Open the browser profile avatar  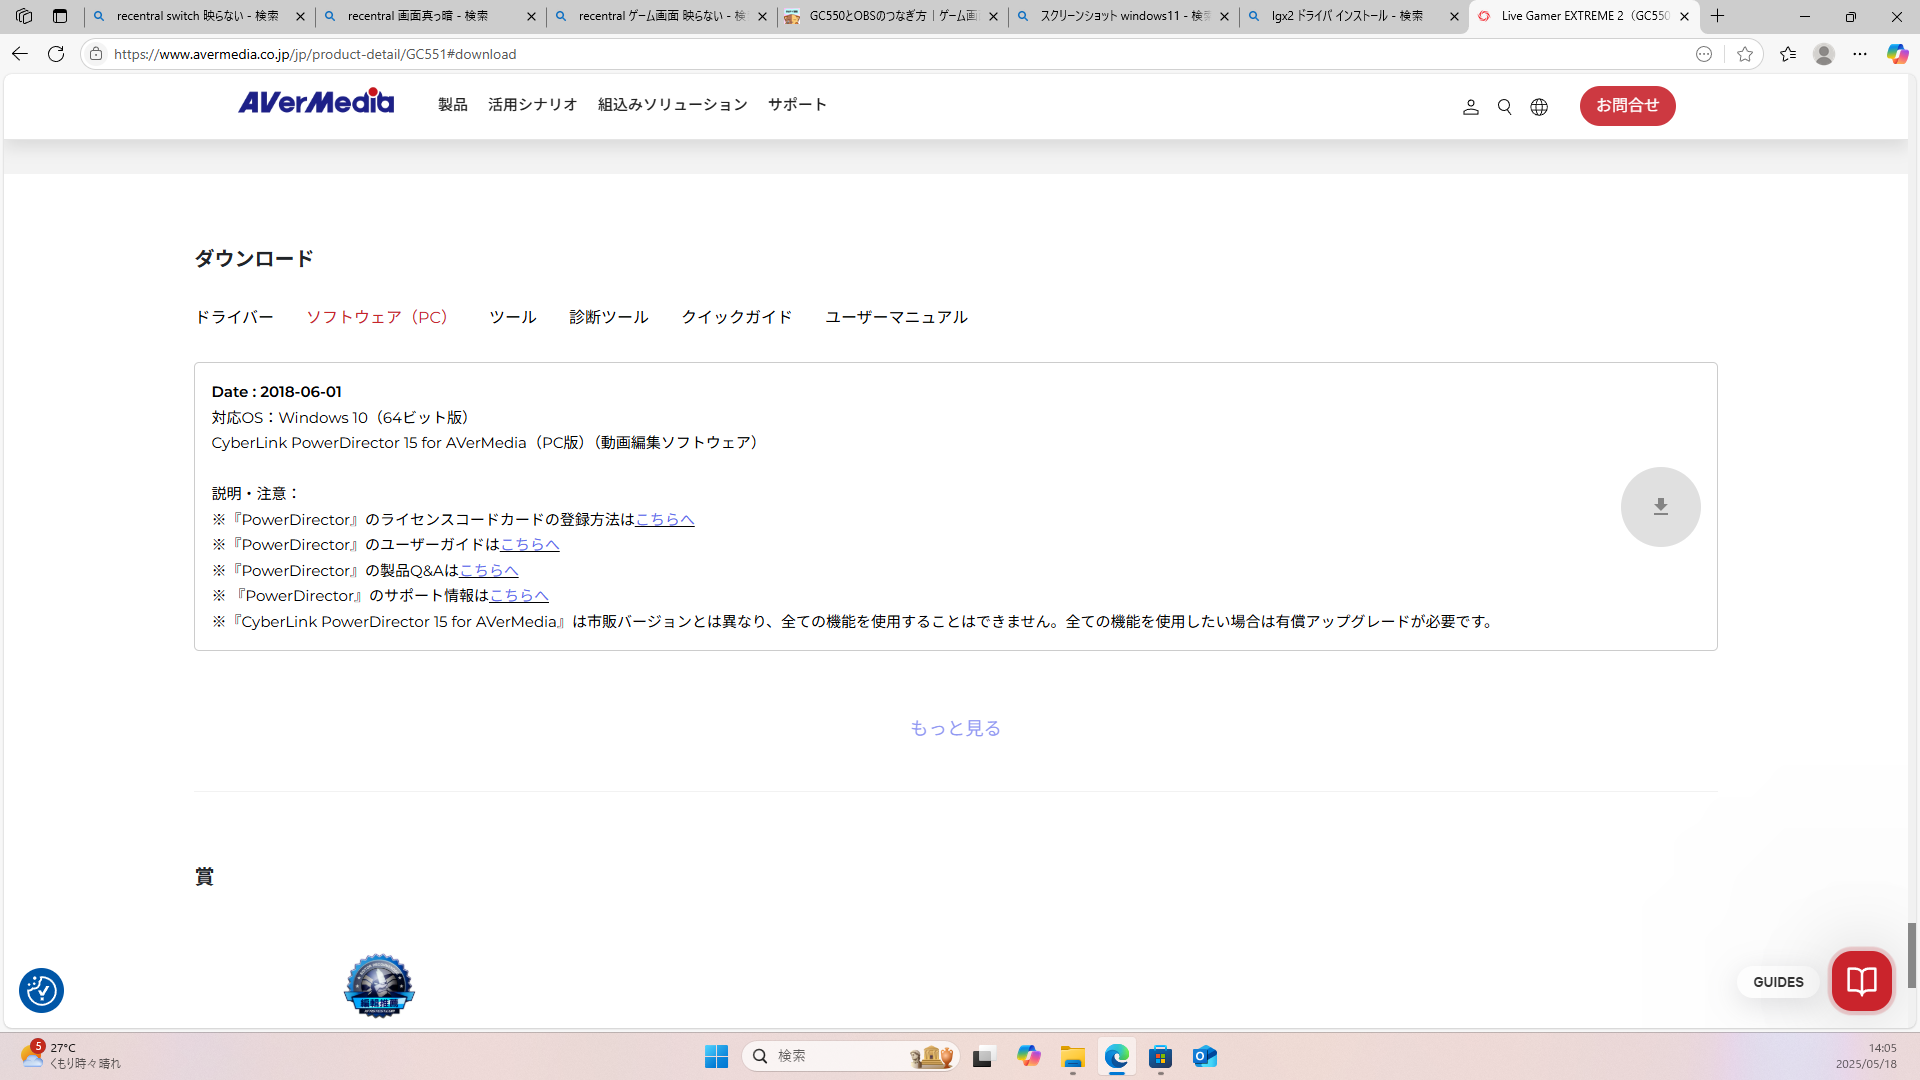(1824, 54)
